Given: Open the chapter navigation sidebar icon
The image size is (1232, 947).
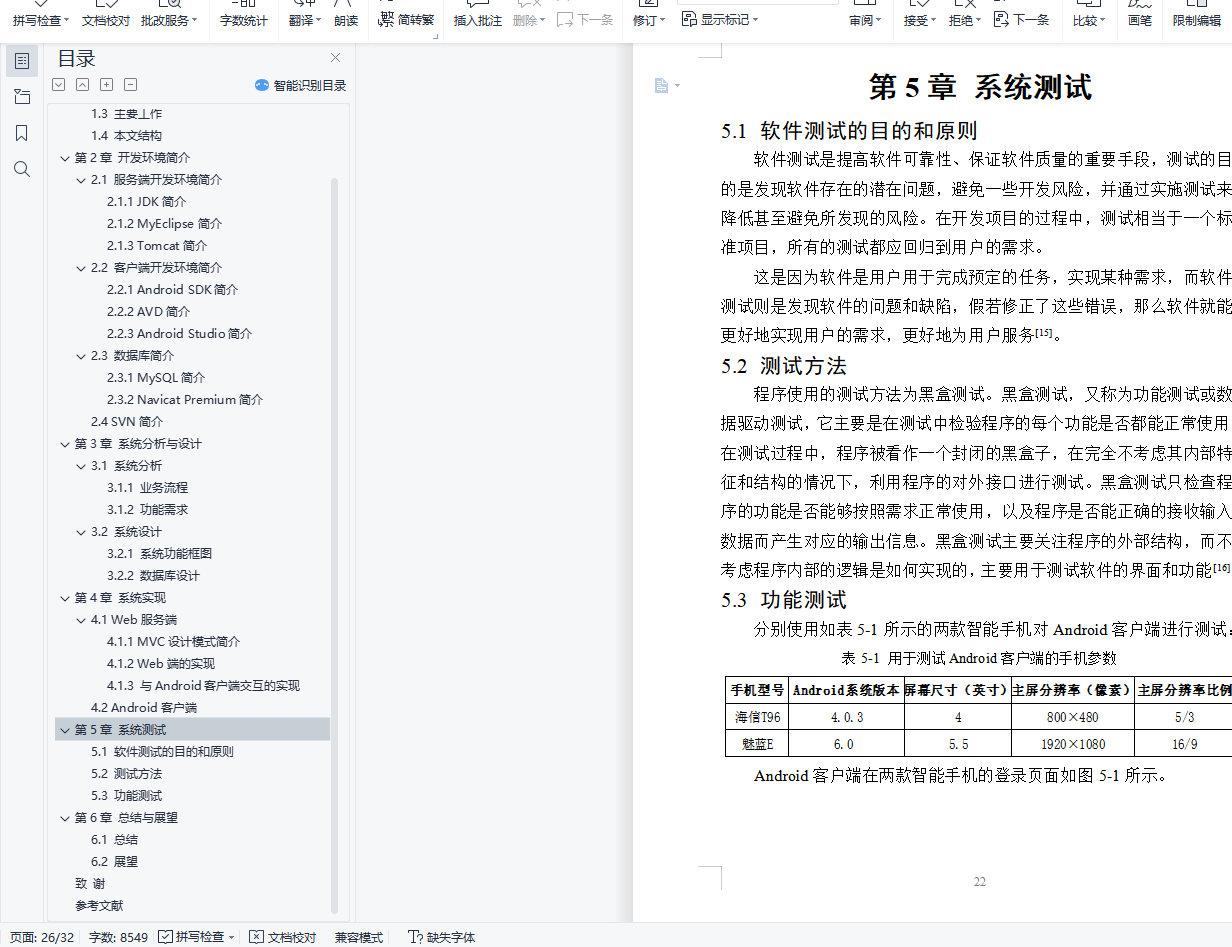Looking at the screenshot, I should click(x=22, y=97).
